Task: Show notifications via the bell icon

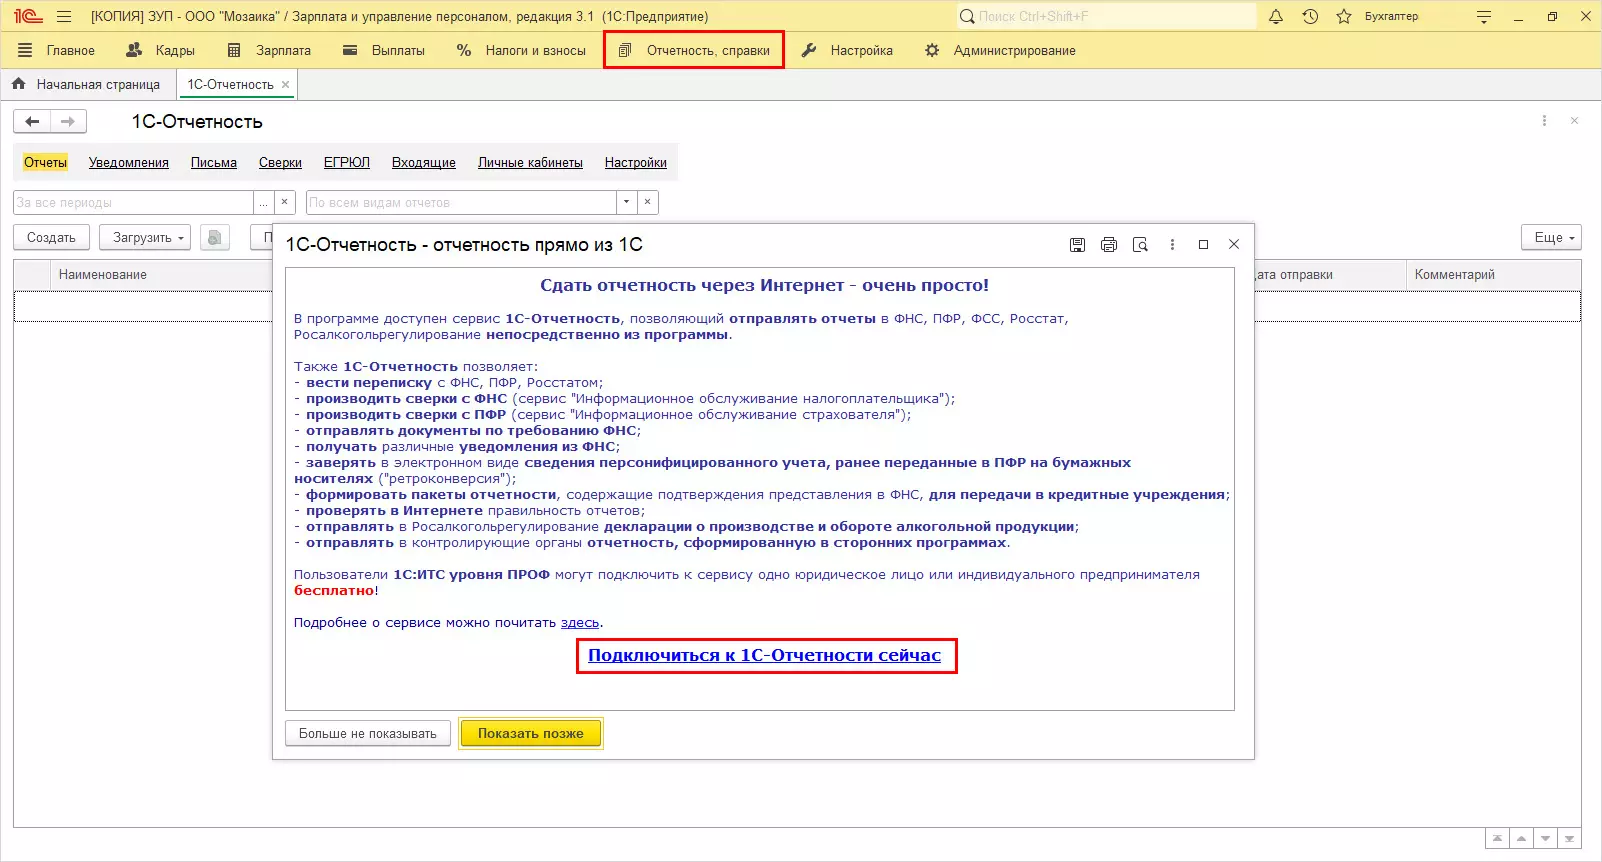Action: tap(1276, 16)
